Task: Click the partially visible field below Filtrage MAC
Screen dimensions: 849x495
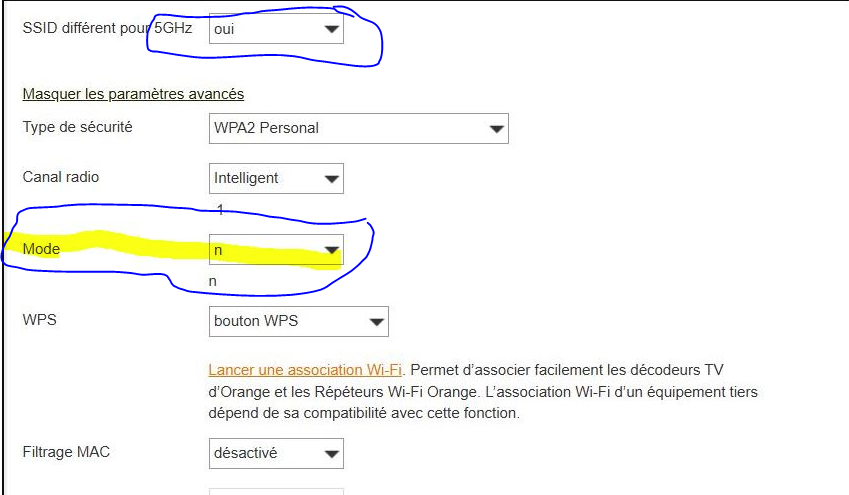Action: (276, 491)
